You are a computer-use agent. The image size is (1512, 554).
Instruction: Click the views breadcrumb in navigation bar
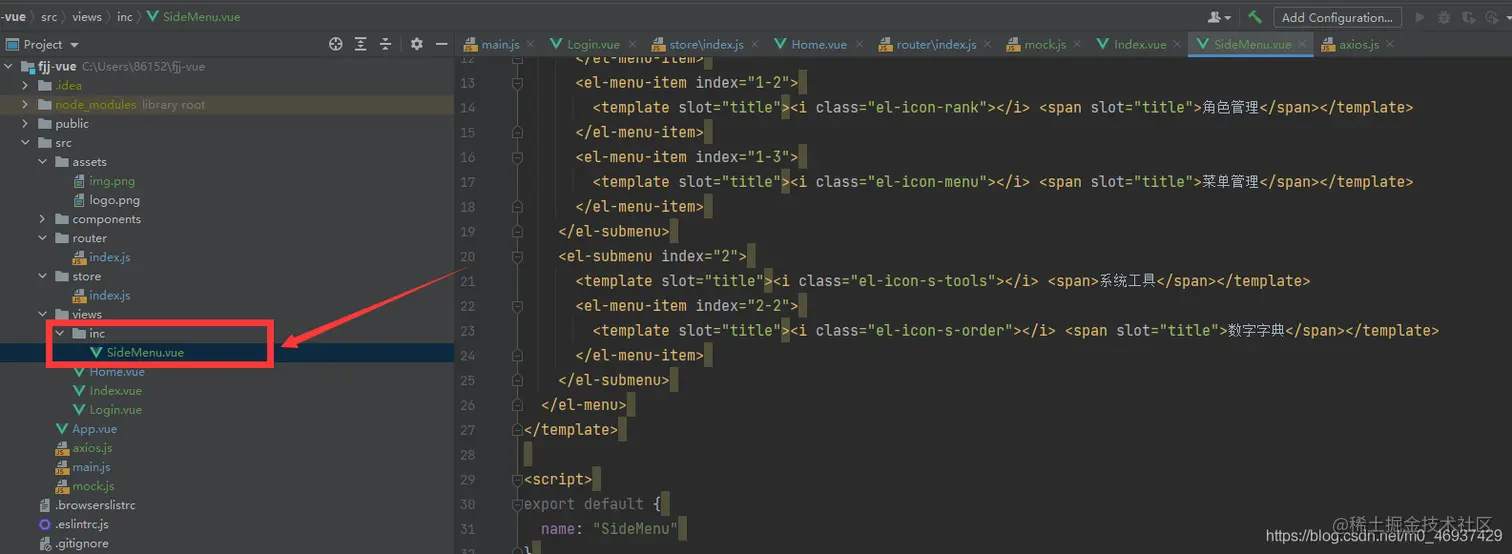[x=87, y=17]
